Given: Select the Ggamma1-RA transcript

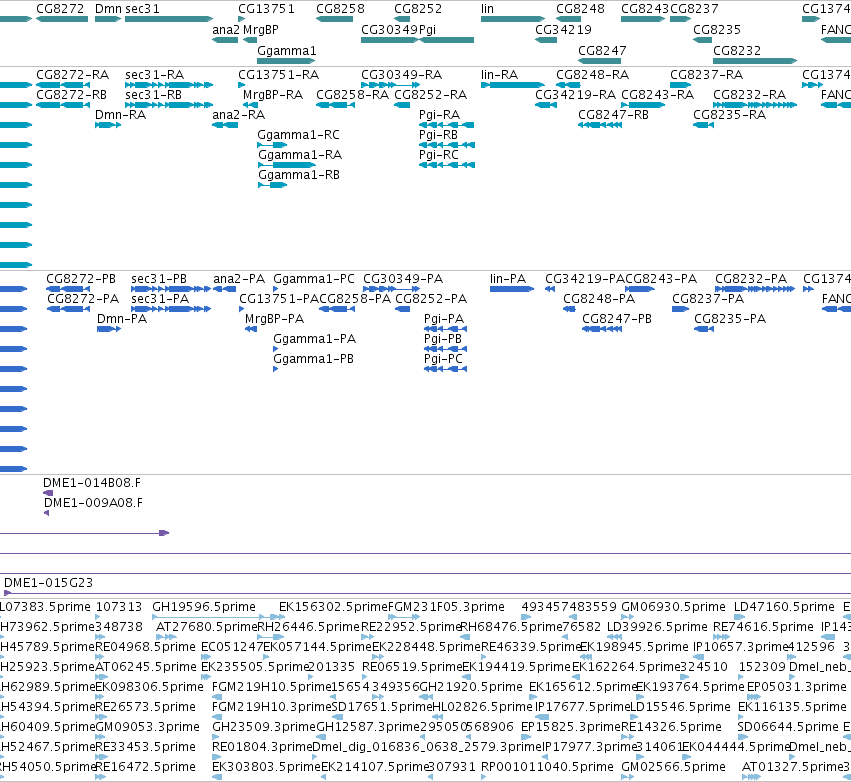Looking at the screenshot, I should click(x=286, y=165).
